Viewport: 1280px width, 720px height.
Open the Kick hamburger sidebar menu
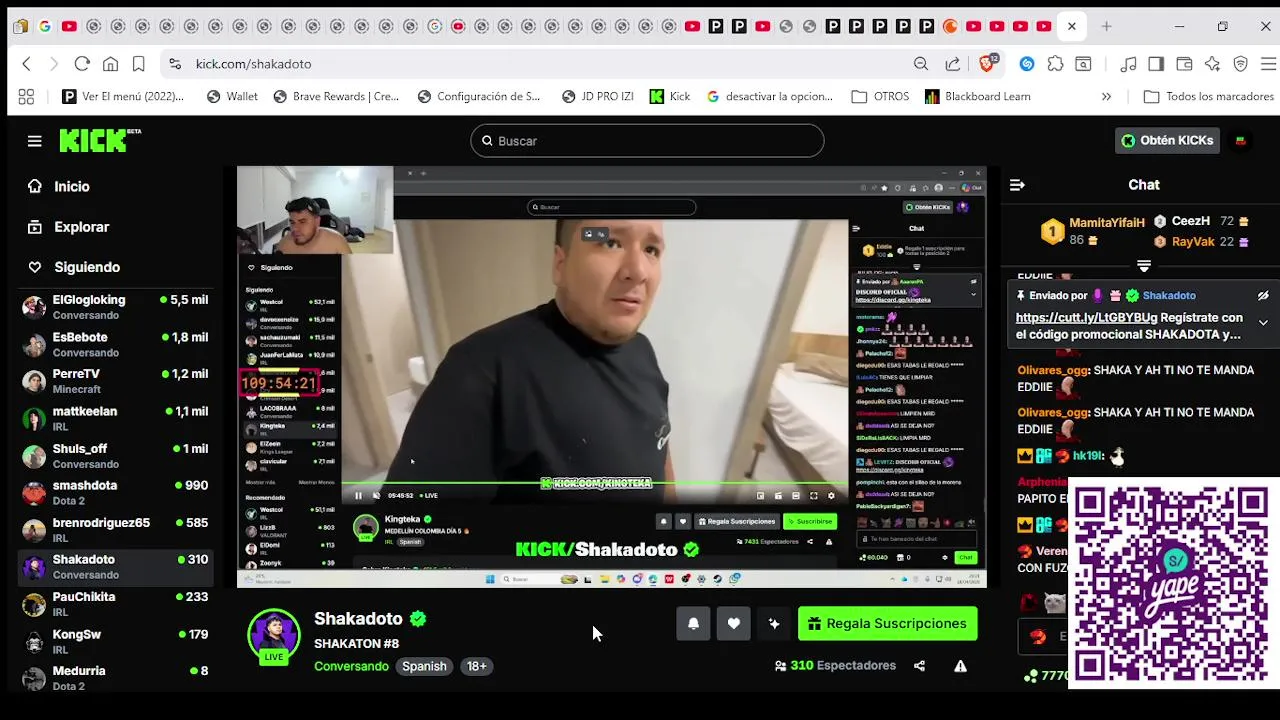35,141
